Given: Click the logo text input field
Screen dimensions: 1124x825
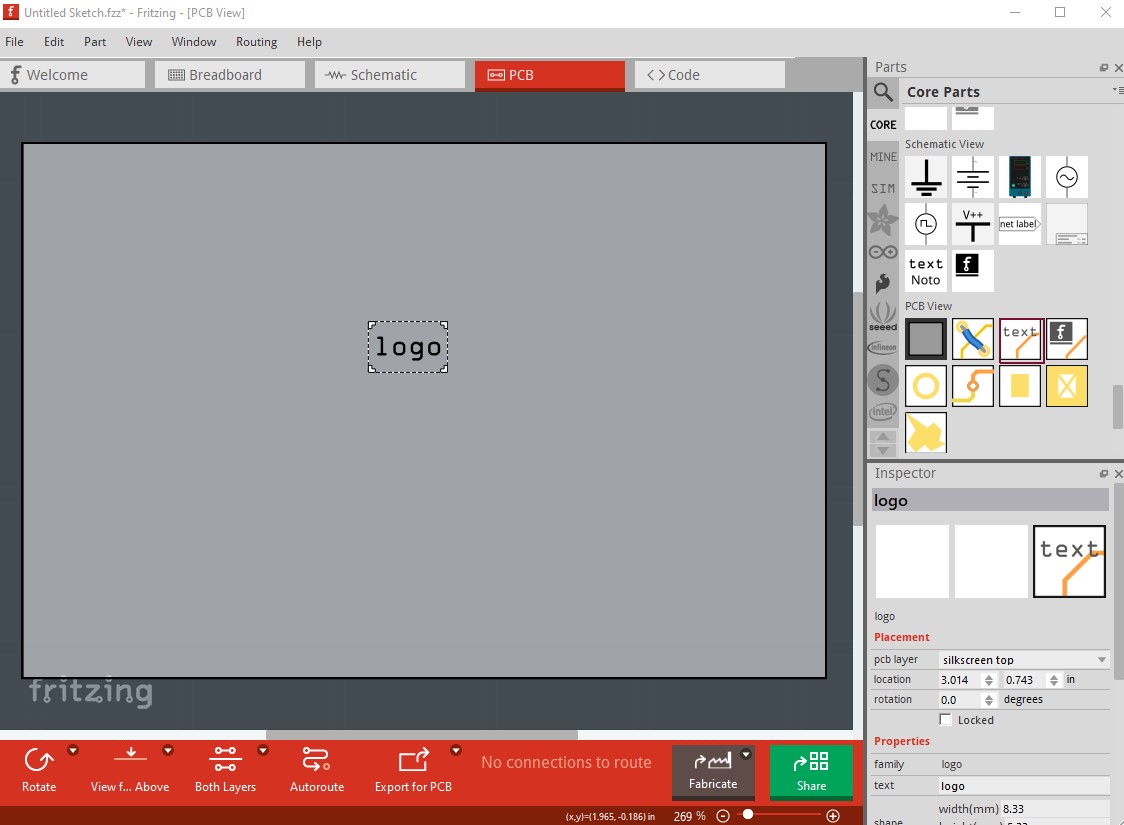Looking at the screenshot, I should [x=1024, y=786].
